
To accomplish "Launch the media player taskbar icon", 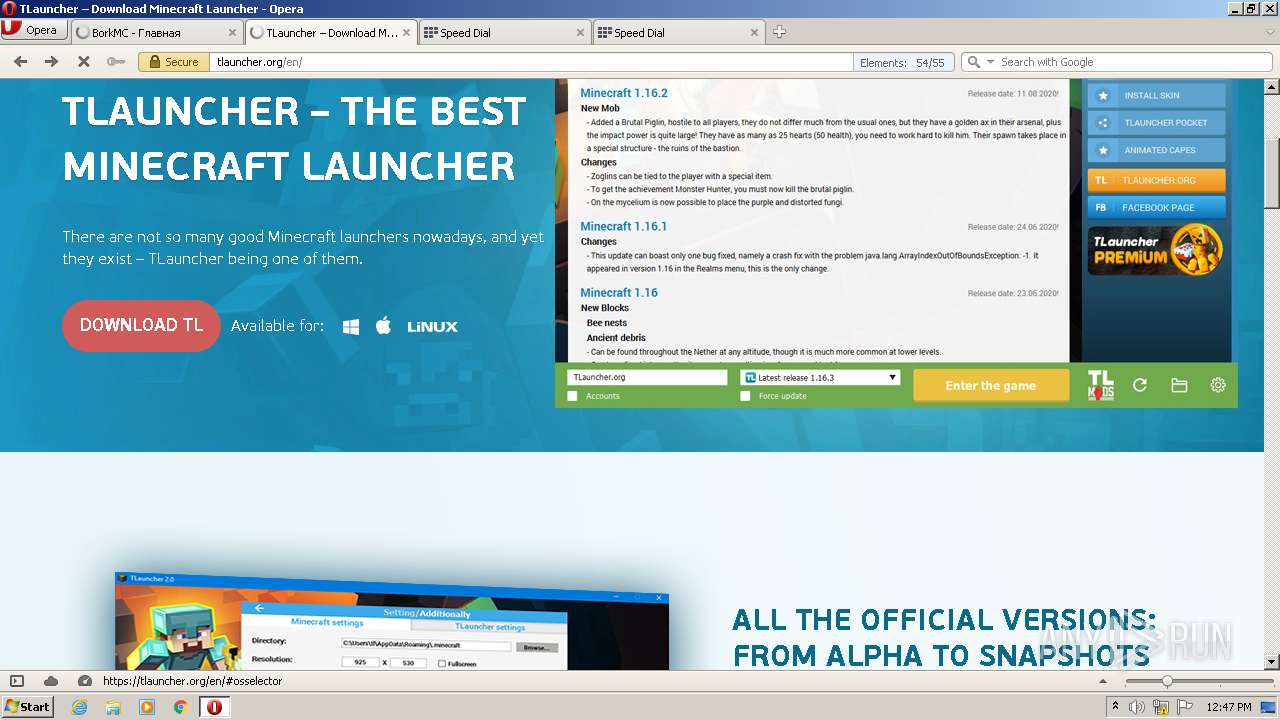I will [147, 707].
